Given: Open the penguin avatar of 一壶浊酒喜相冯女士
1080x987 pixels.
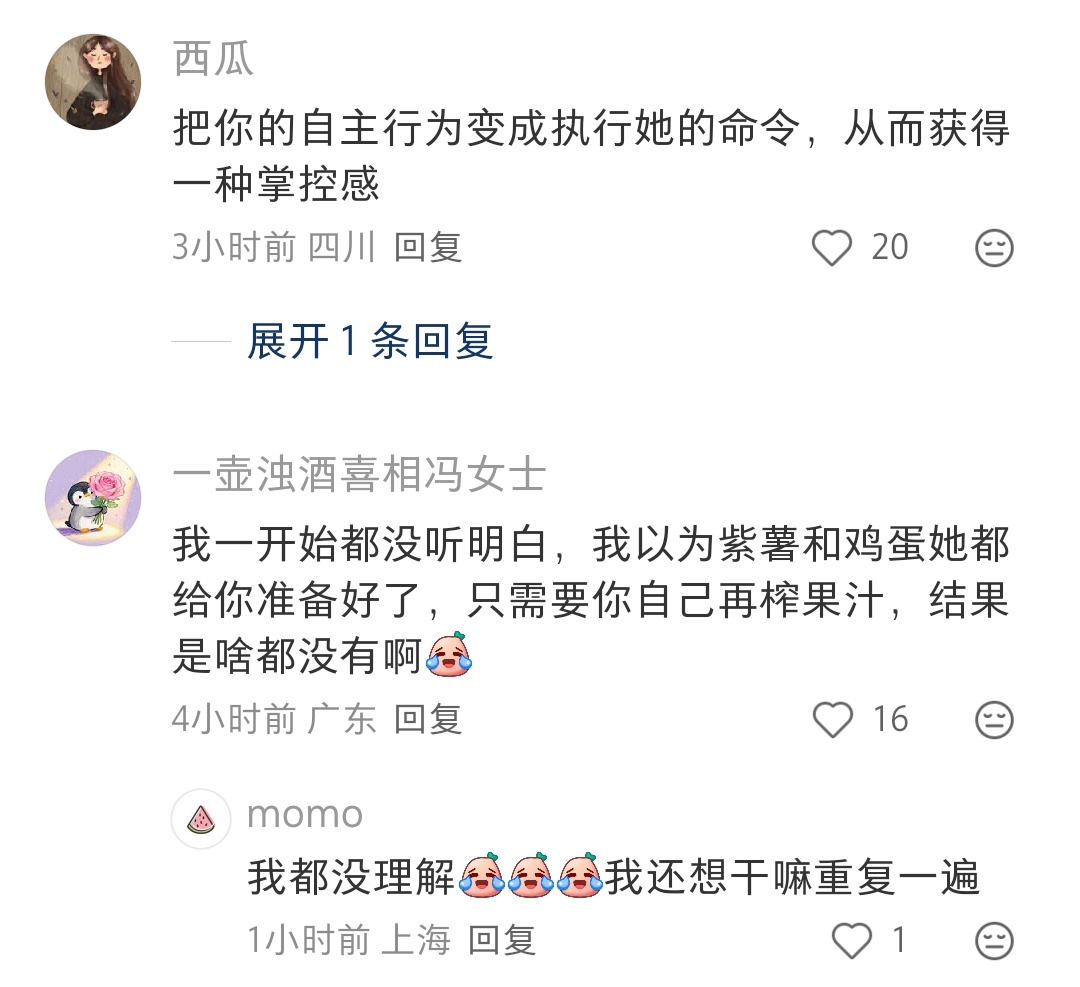Looking at the screenshot, I should (x=93, y=498).
